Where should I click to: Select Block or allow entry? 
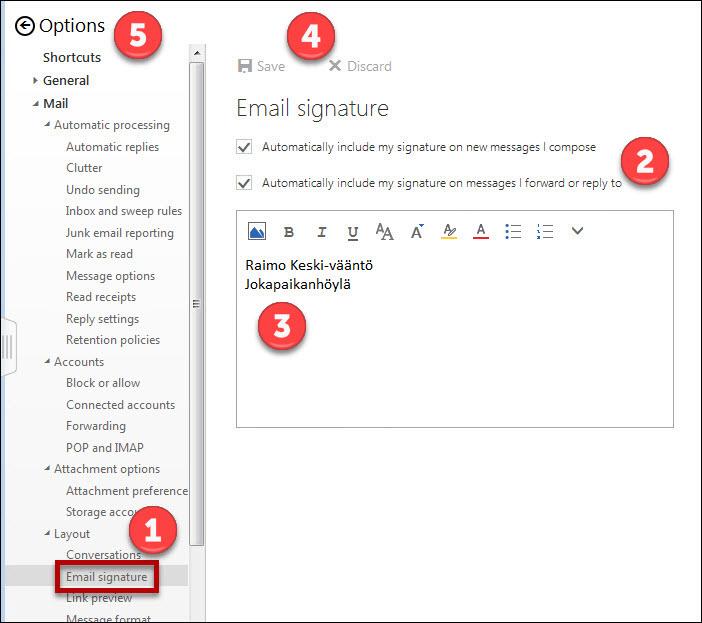(x=103, y=383)
